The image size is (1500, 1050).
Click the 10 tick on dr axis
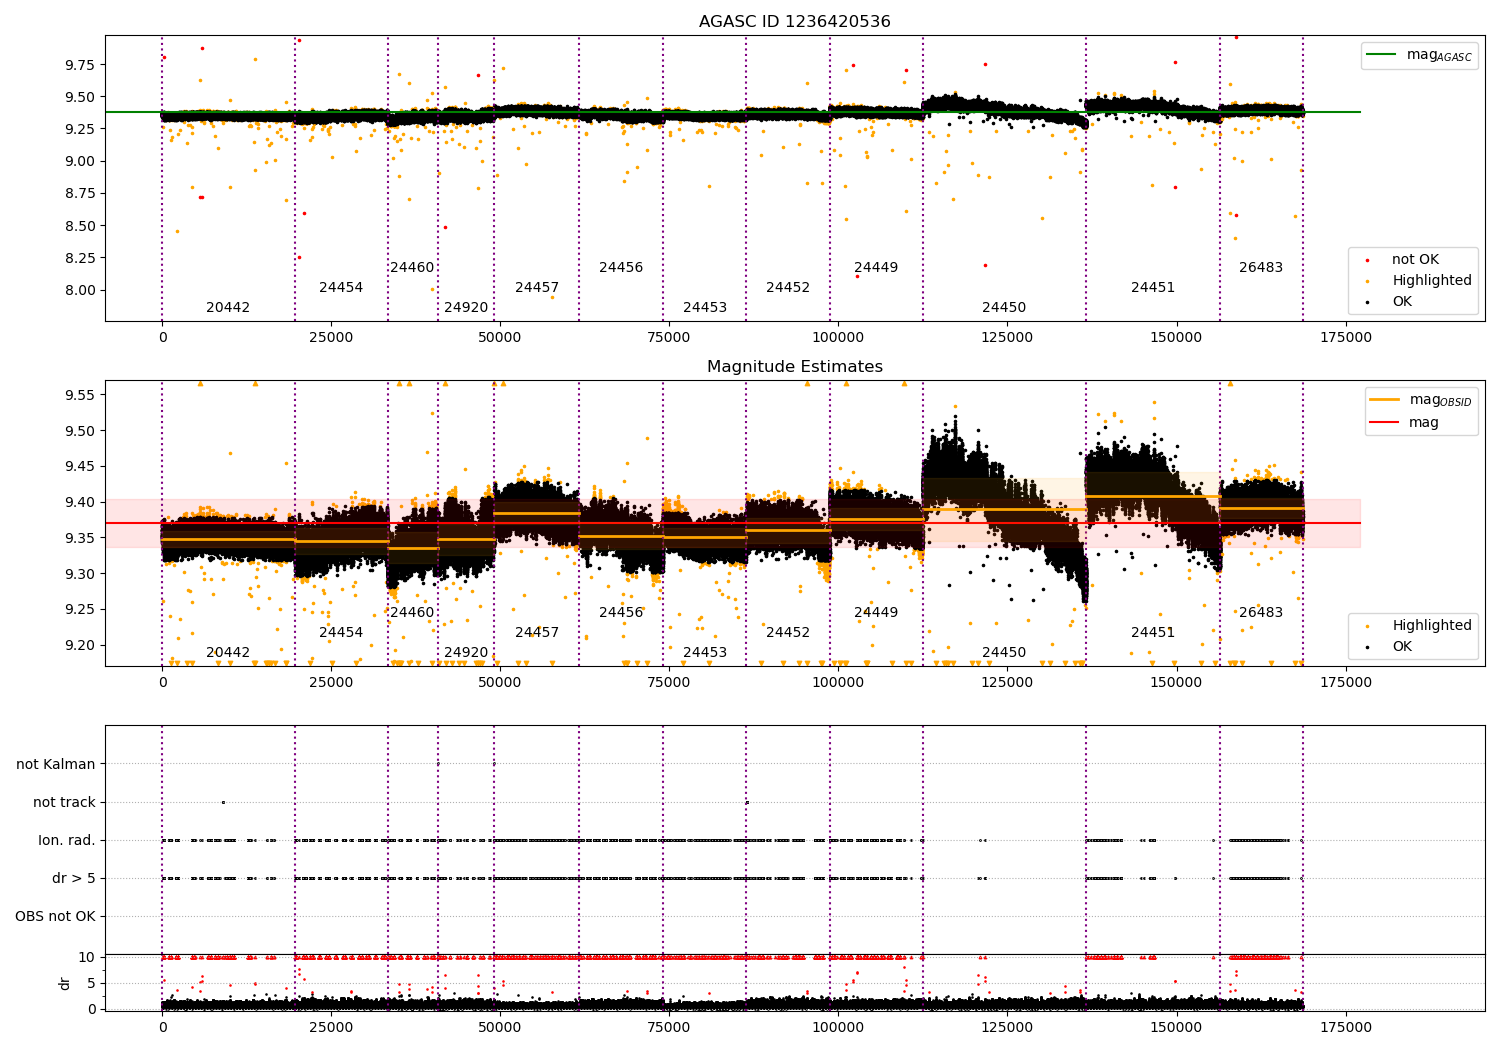pos(88,958)
